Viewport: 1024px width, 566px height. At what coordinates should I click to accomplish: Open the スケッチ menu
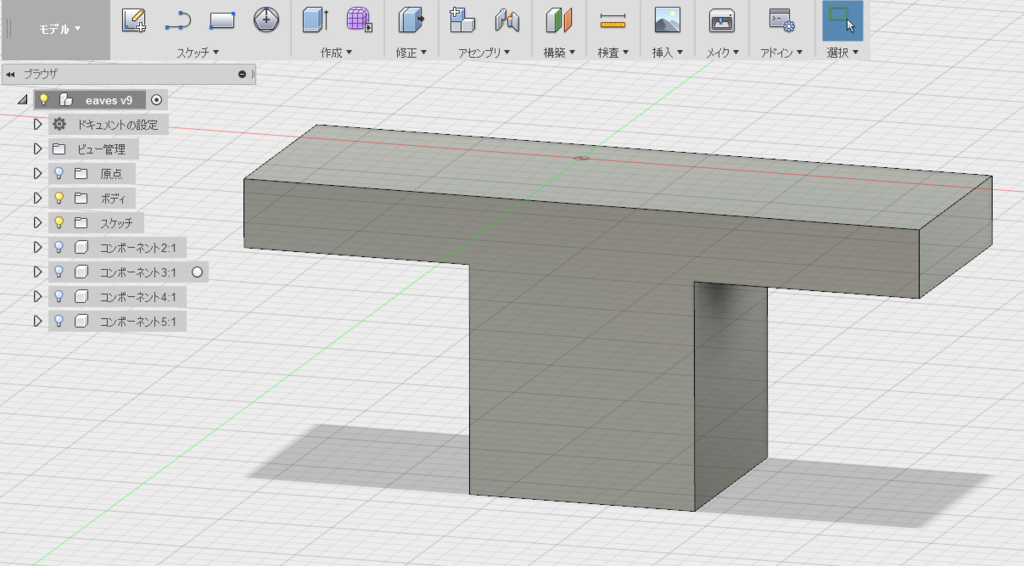(x=198, y=53)
